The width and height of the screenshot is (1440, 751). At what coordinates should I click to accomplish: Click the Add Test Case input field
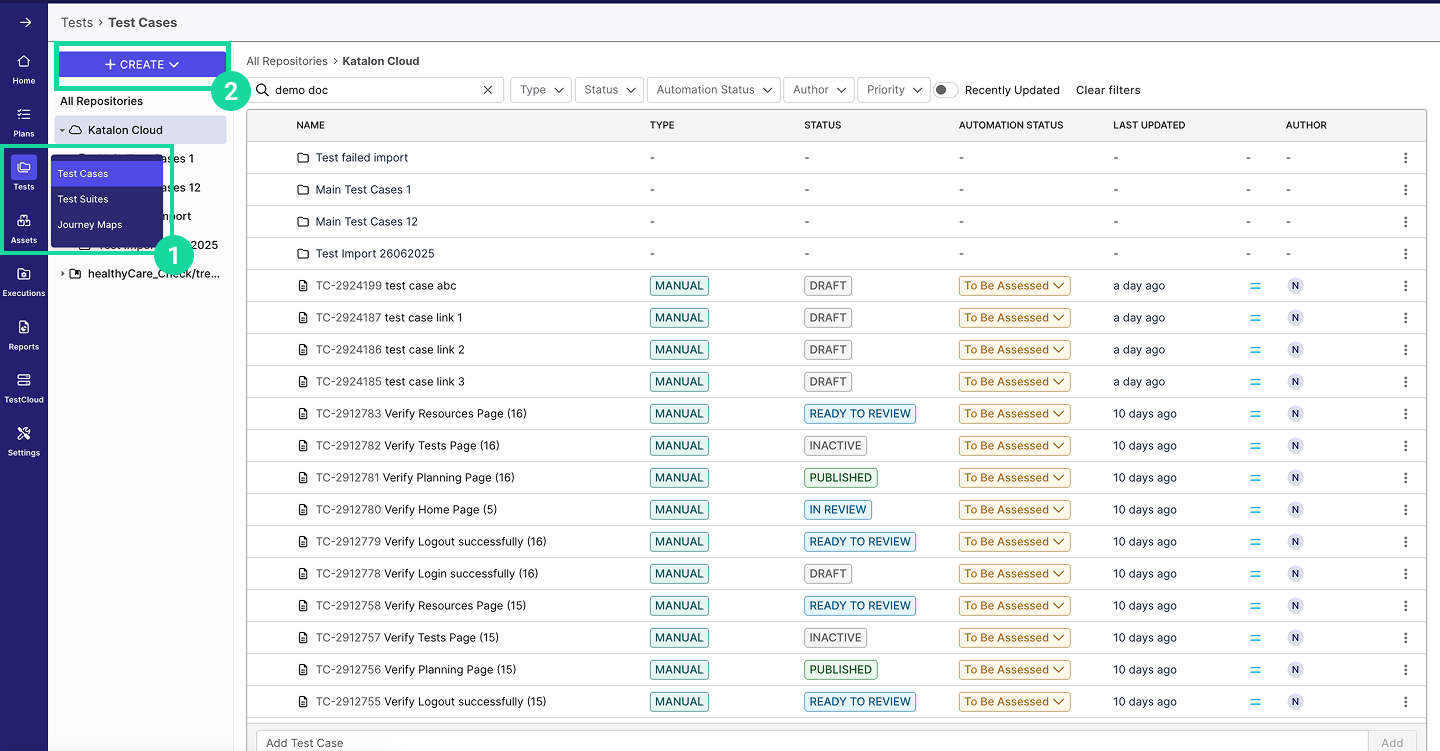(x=812, y=743)
